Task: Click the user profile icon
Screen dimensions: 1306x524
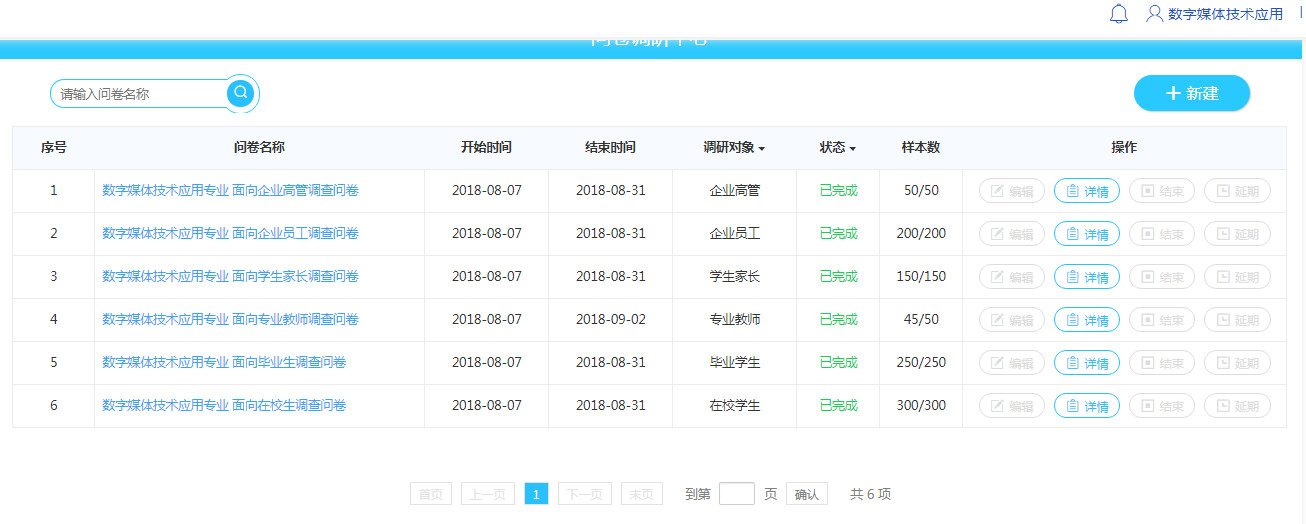Action: click(1155, 14)
